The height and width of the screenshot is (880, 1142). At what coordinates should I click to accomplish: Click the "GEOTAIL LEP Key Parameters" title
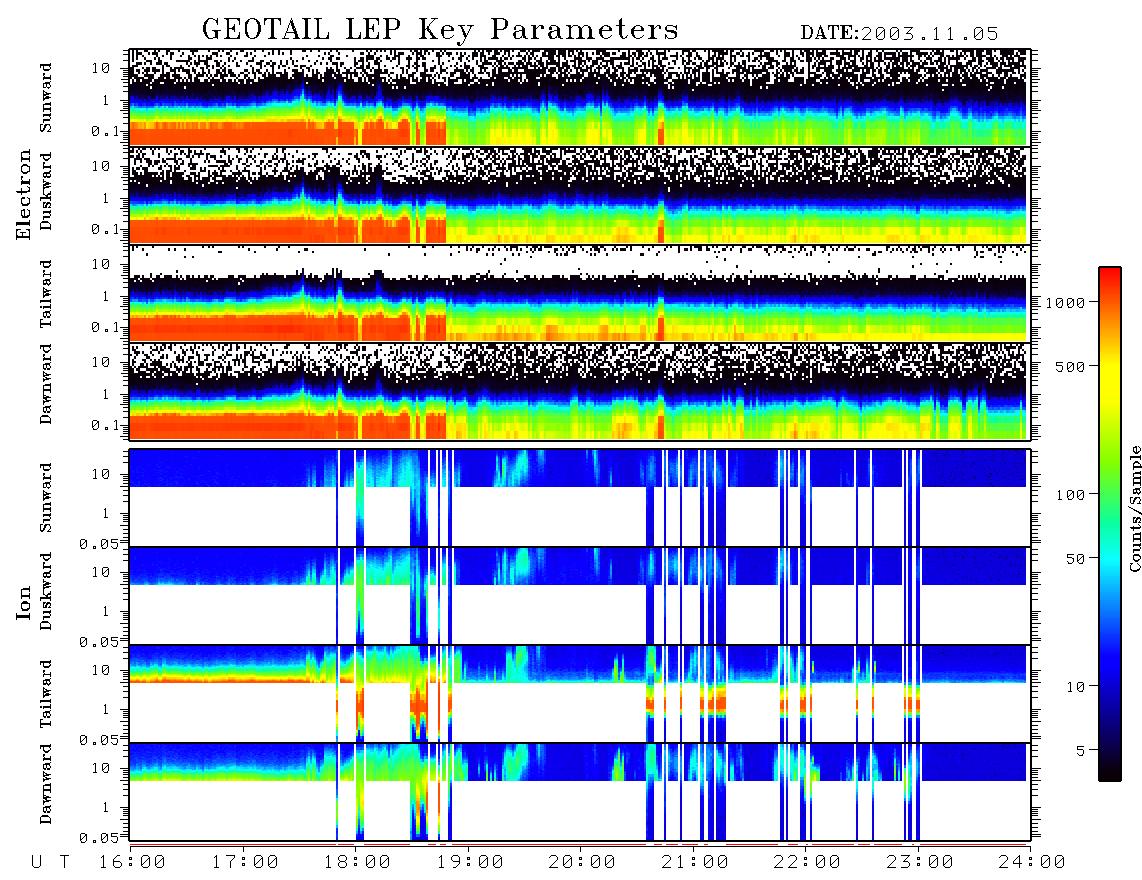[440, 29]
